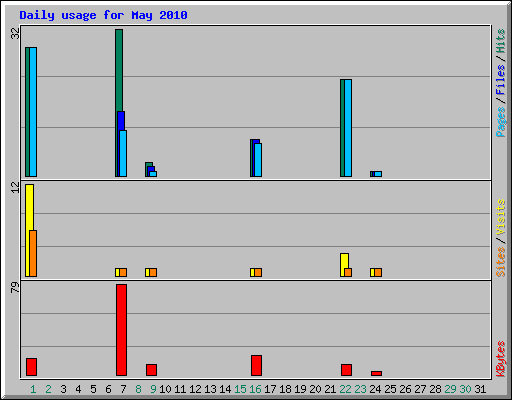Click the day "7" x-axis label

[123, 389]
